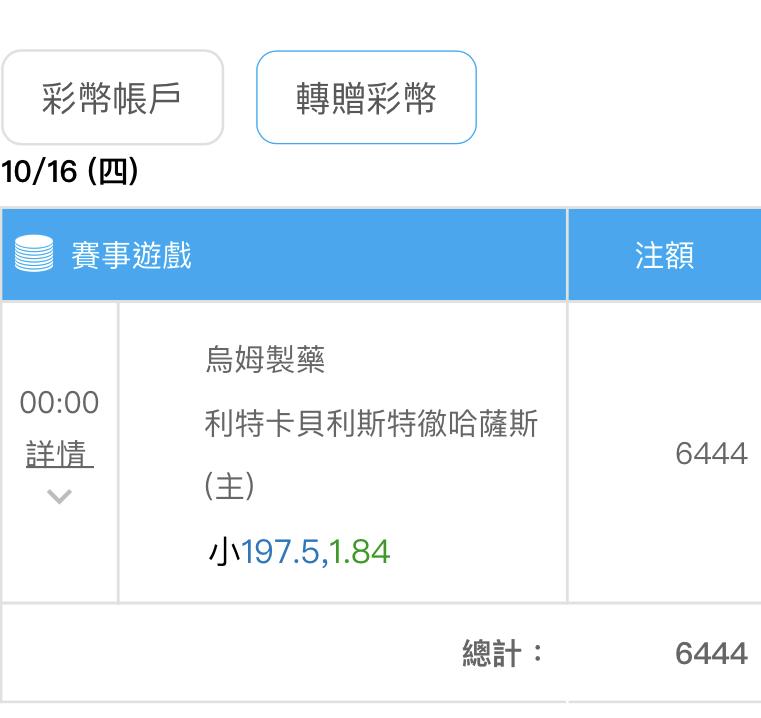Image resolution: width=761 pixels, height=718 pixels.
Task: Click the 小 under-bet indicator
Action: click(223, 551)
